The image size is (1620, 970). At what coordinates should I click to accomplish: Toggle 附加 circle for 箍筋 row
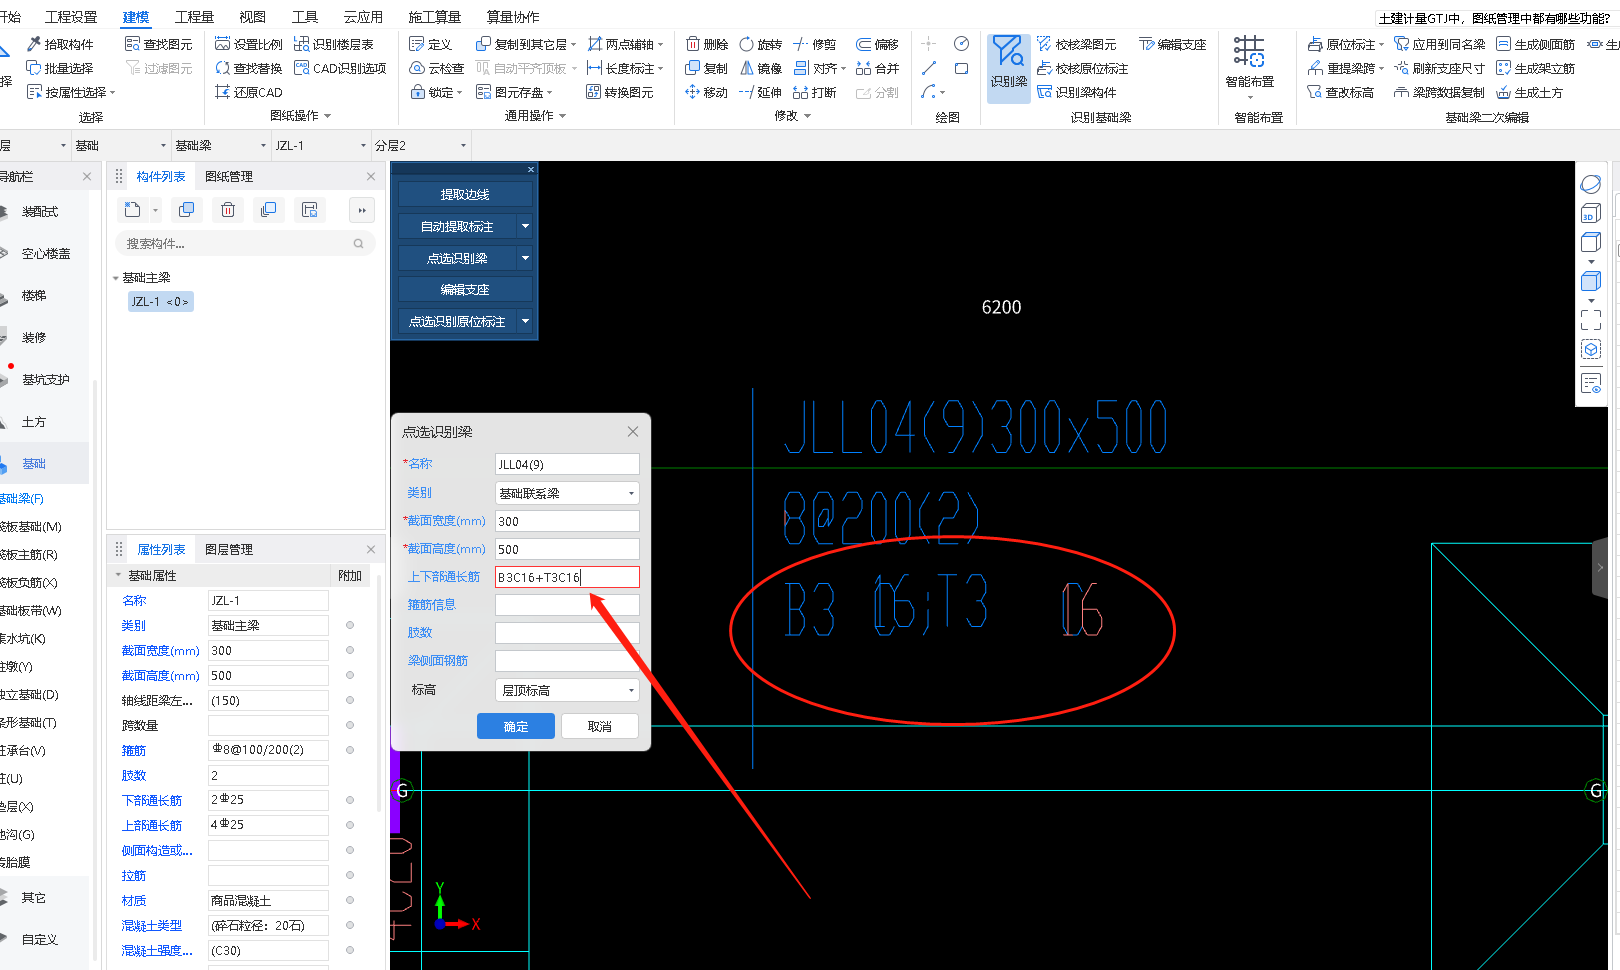[350, 750]
